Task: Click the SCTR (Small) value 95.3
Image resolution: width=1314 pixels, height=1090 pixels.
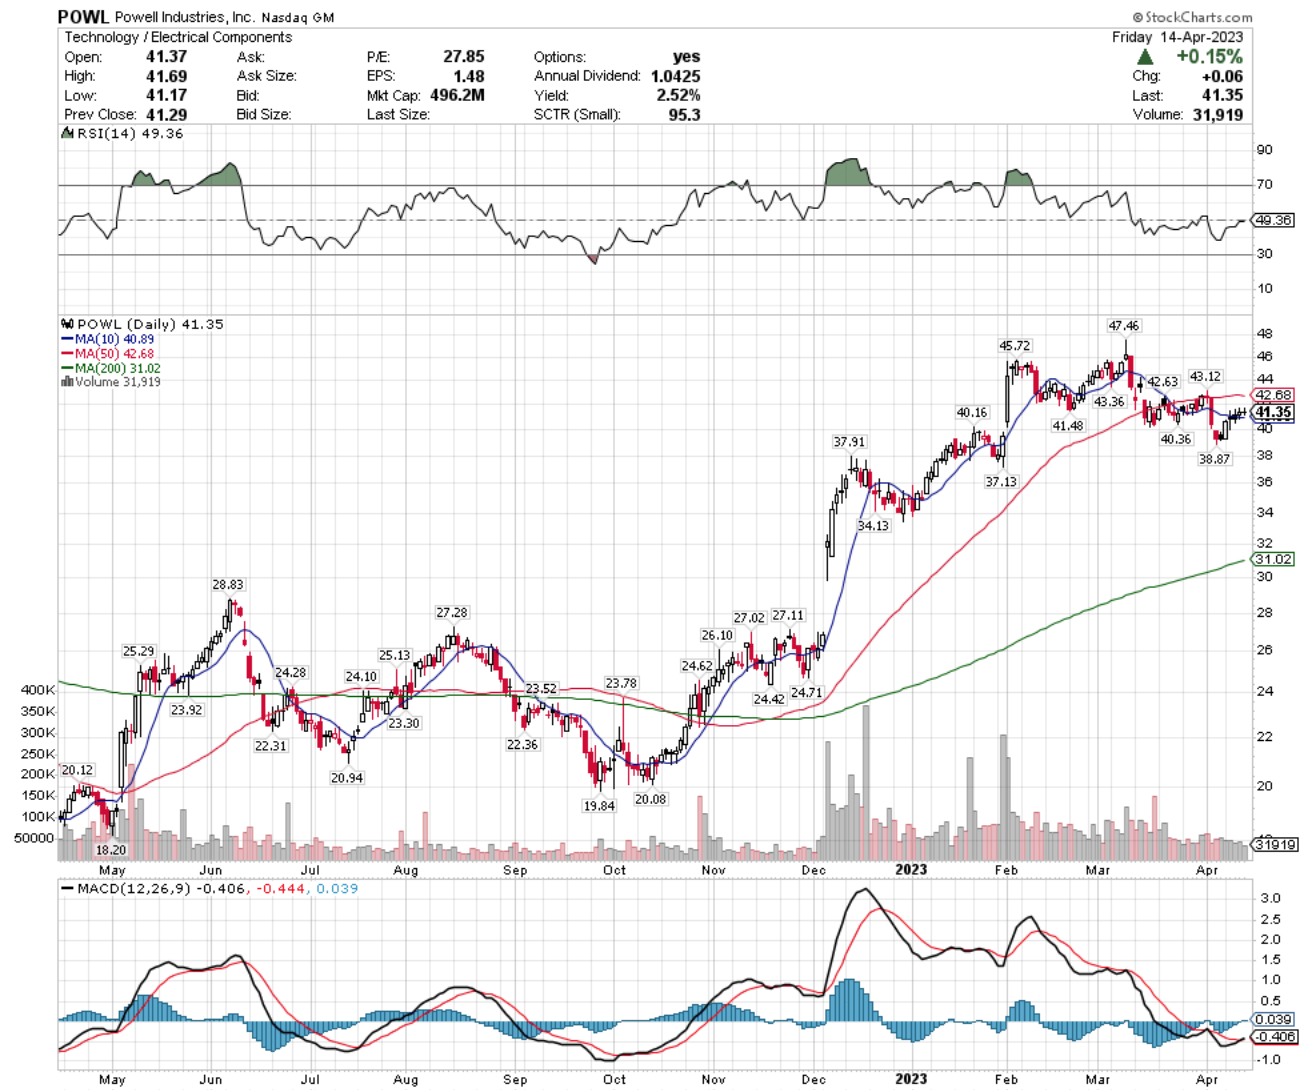Action: 684,114
